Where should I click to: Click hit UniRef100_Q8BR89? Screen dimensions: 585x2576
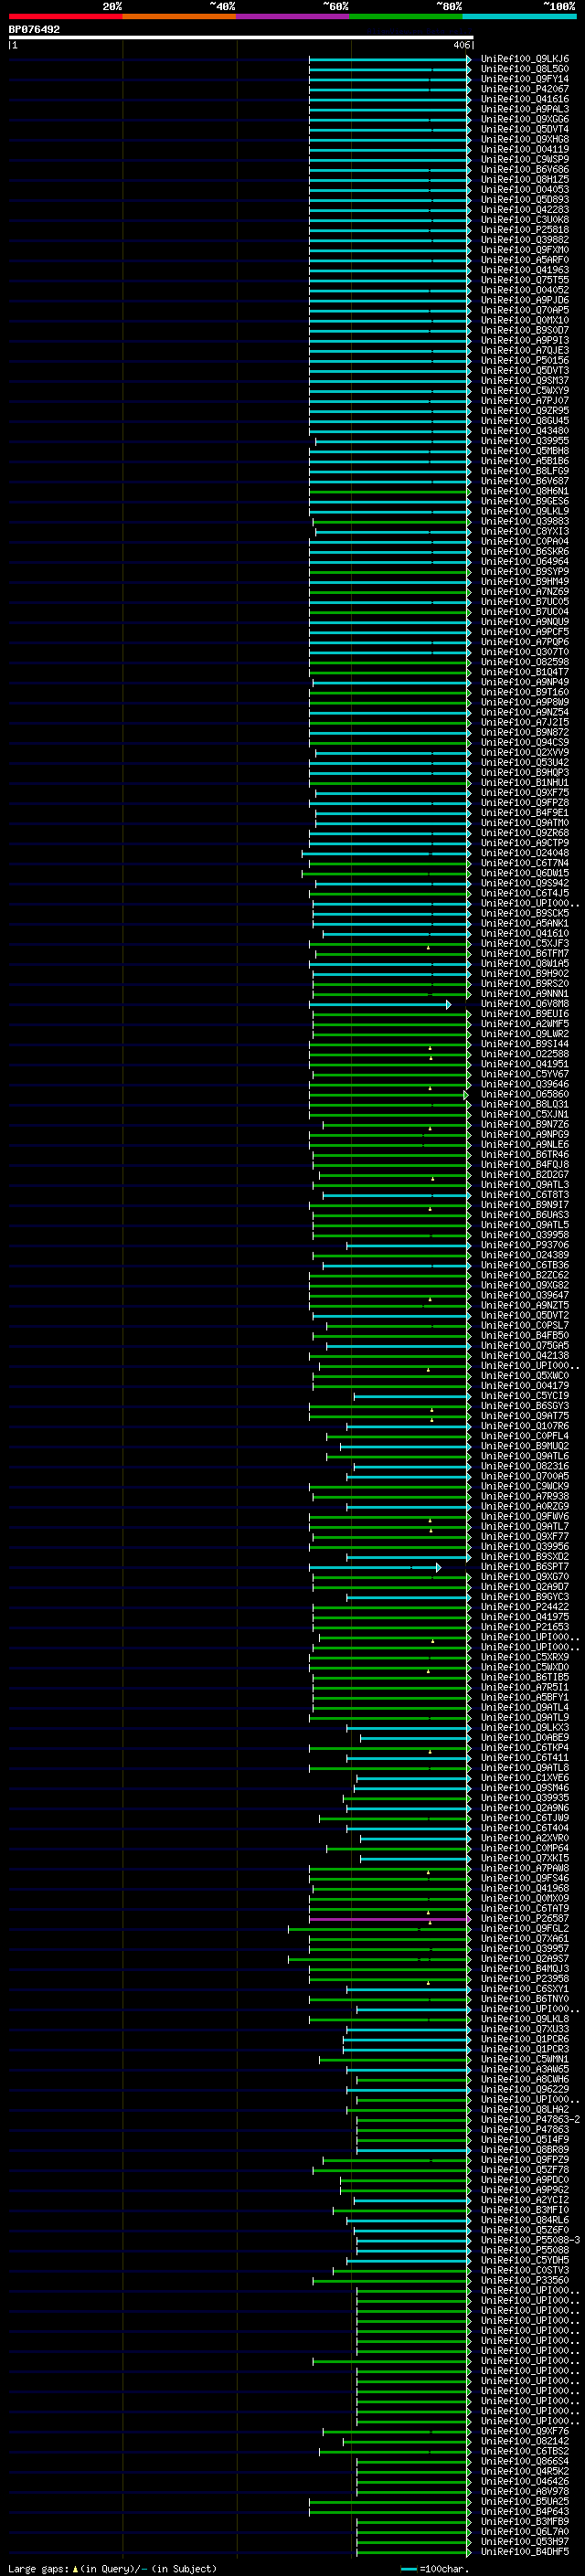pos(524,2150)
